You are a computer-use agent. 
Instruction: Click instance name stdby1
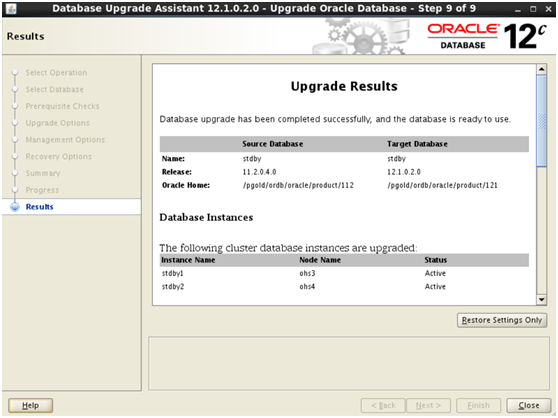pyautogui.click(x=173, y=273)
